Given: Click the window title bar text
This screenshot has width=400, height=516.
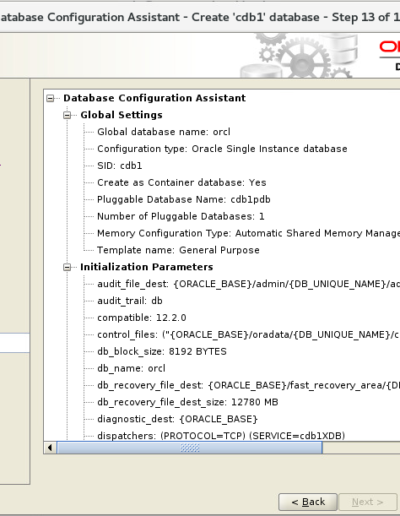Looking at the screenshot, I should click(200, 17).
